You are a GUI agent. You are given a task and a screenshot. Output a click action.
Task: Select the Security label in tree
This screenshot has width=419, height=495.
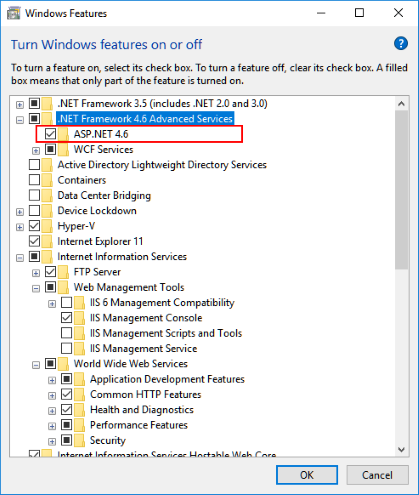108,441
